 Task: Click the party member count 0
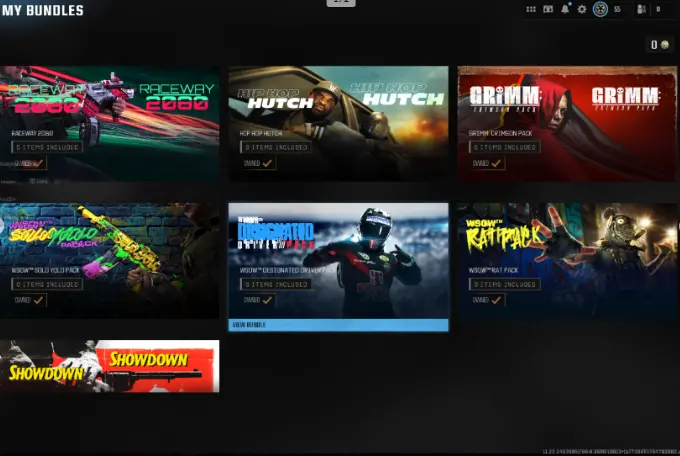(658, 9)
